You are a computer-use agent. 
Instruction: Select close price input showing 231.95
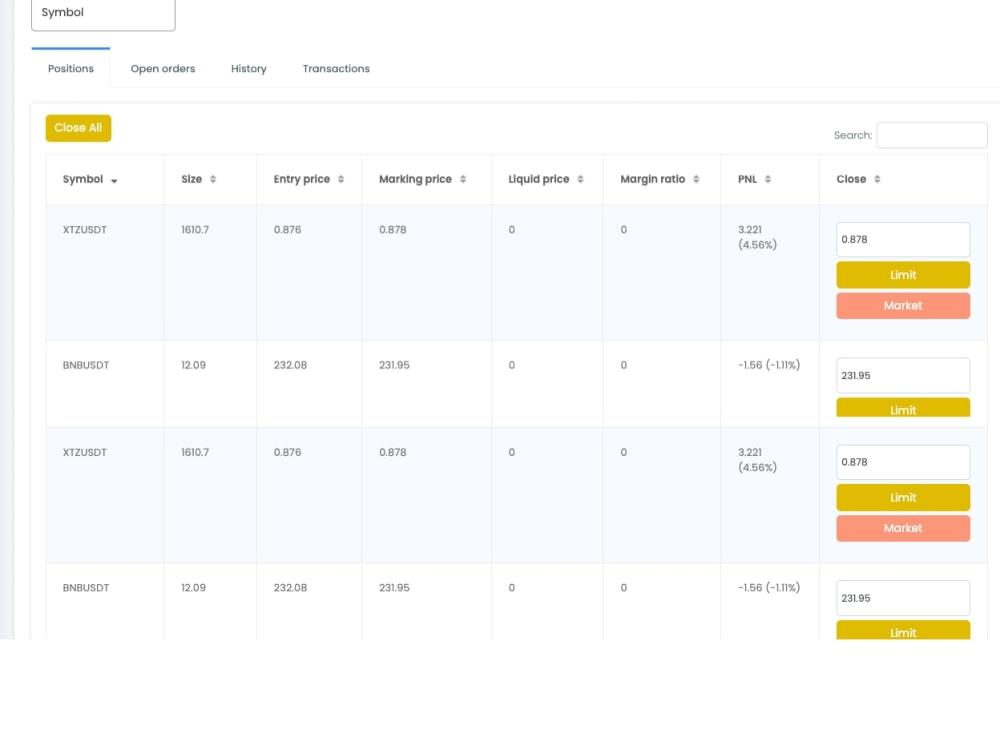click(903, 375)
